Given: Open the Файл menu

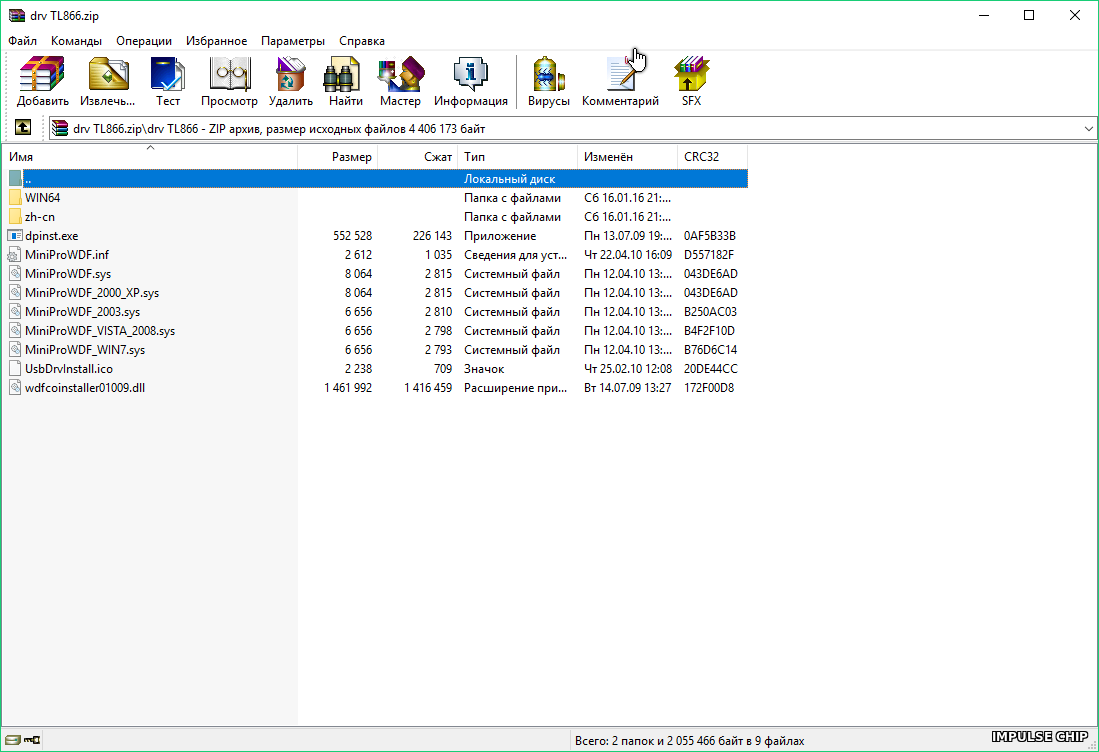Looking at the screenshot, I should click(22, 41).
